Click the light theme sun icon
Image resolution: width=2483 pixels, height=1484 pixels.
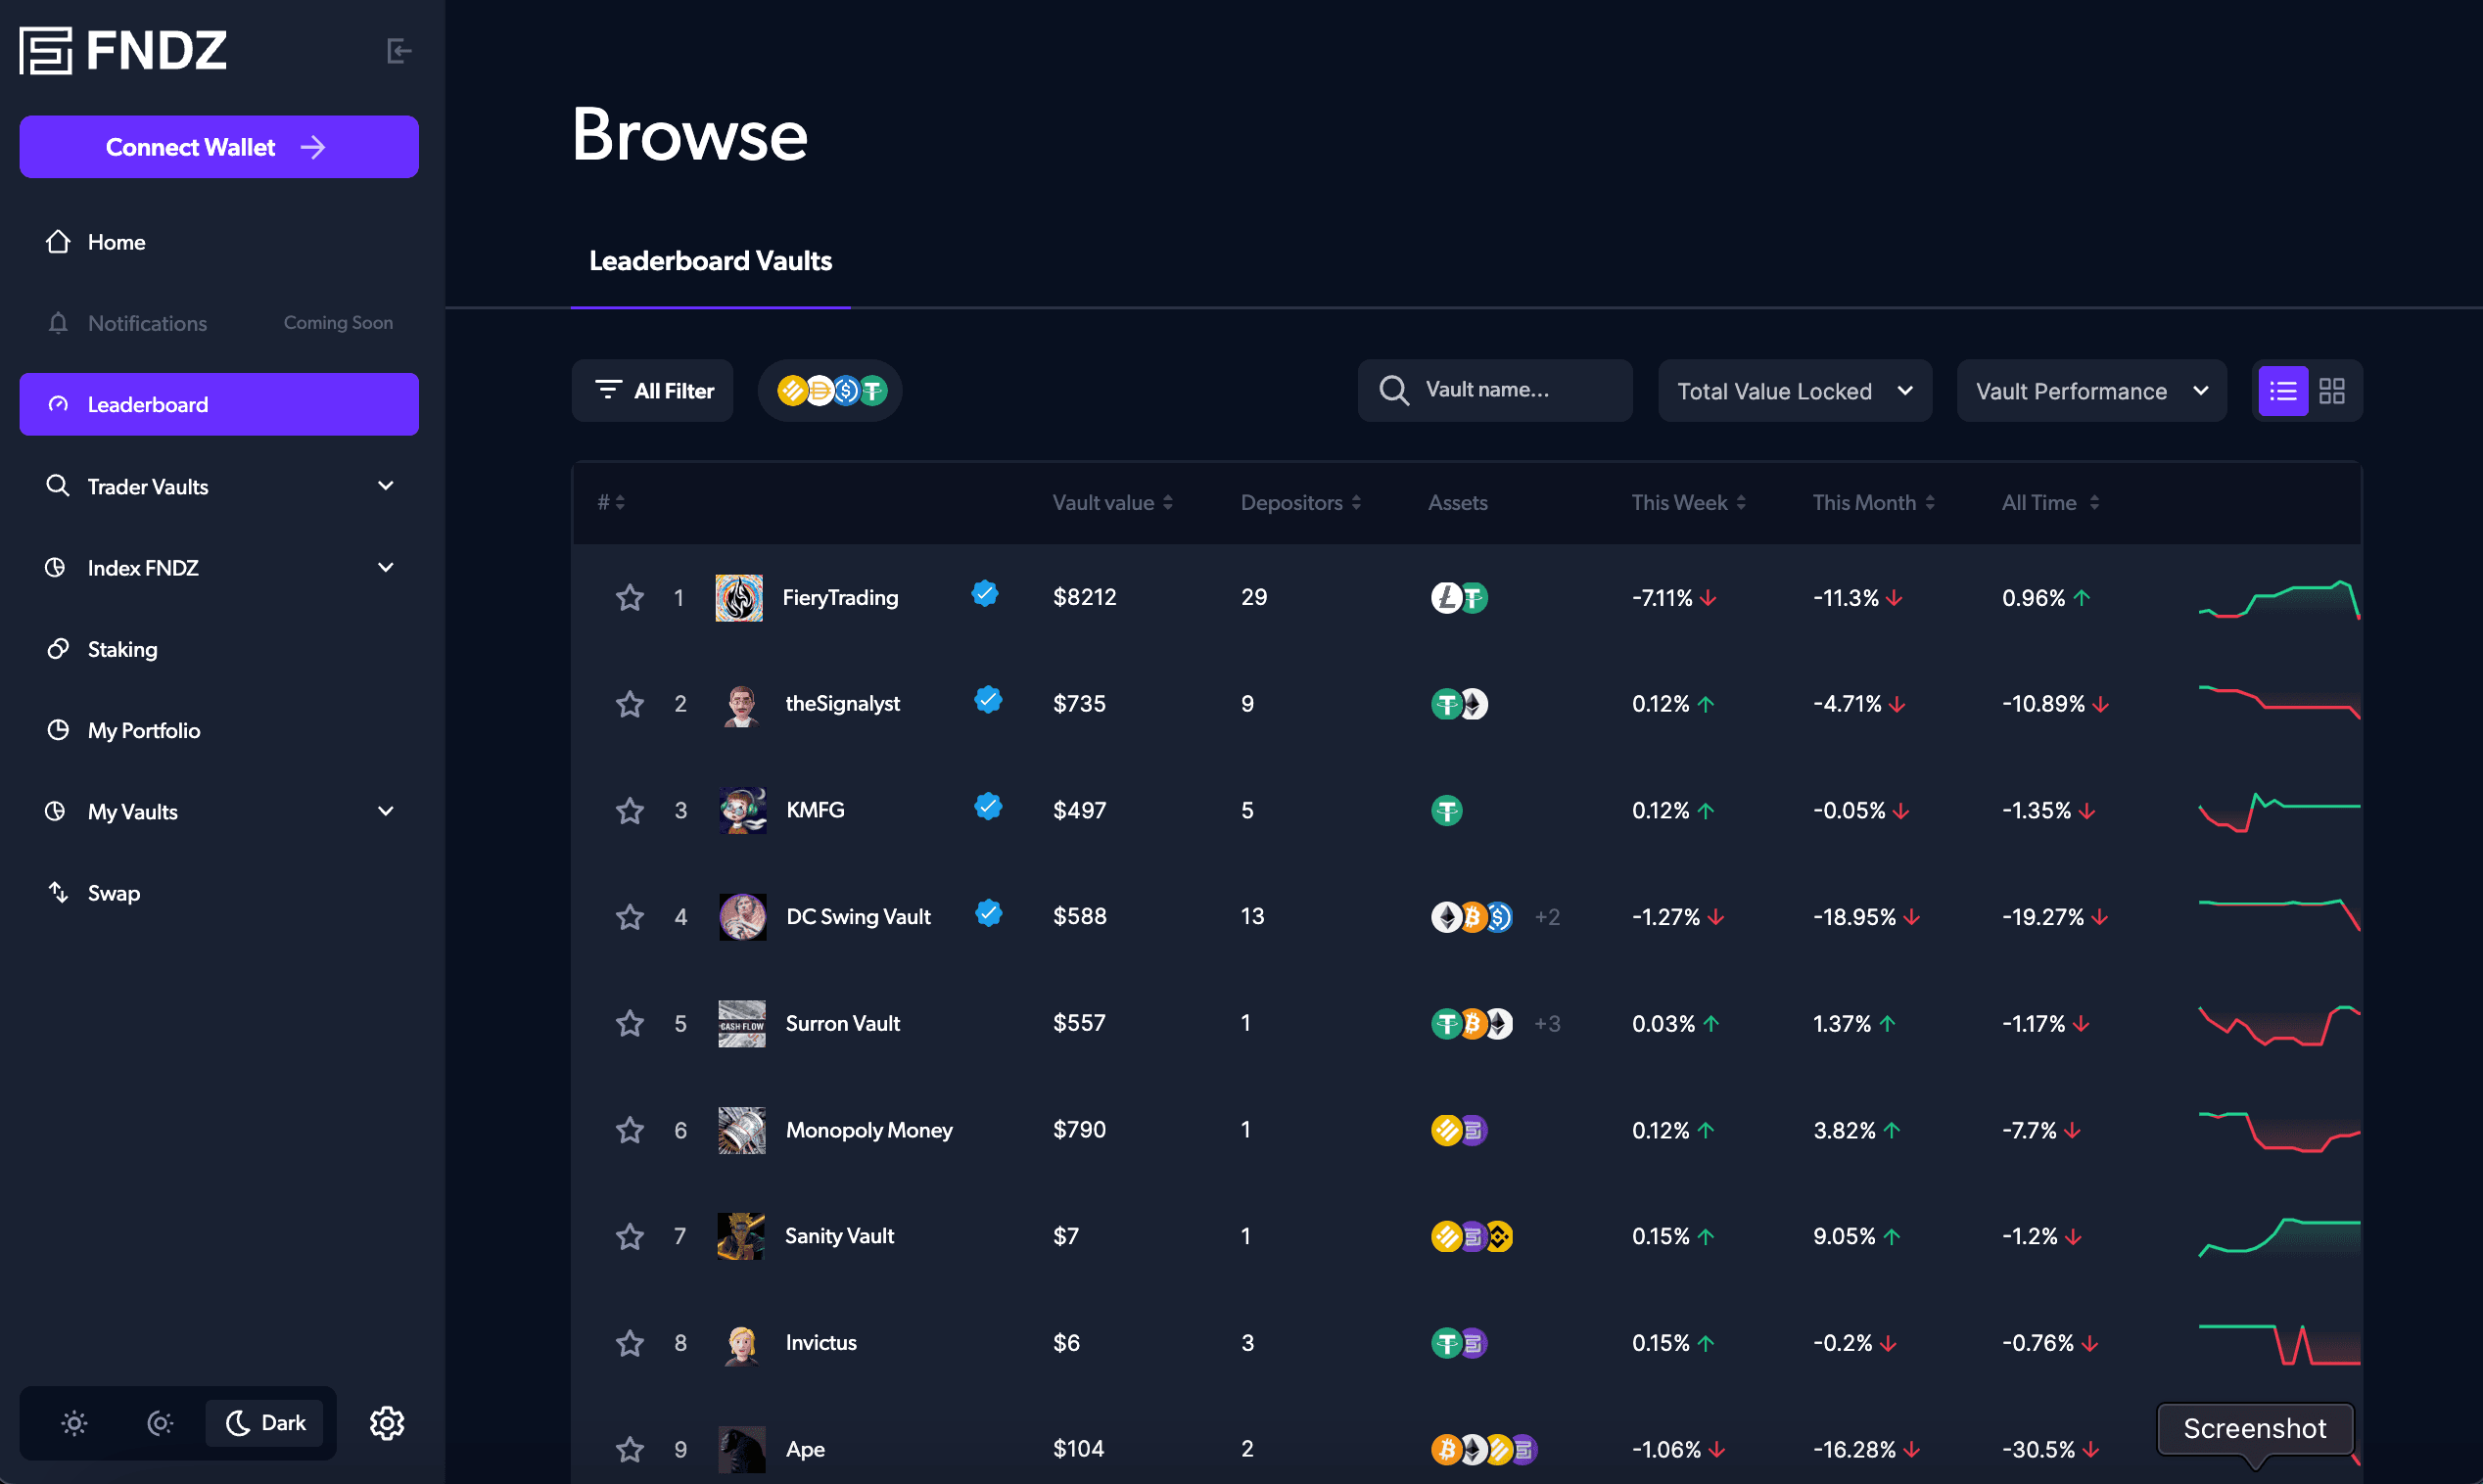(74, 1422)
